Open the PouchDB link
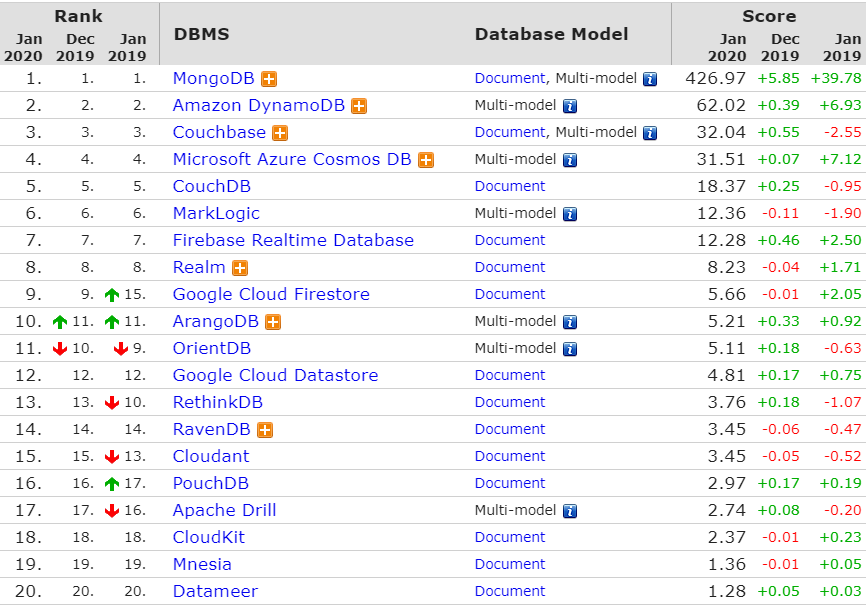Viewport: 868px width, 607px height. coord(210,484)
